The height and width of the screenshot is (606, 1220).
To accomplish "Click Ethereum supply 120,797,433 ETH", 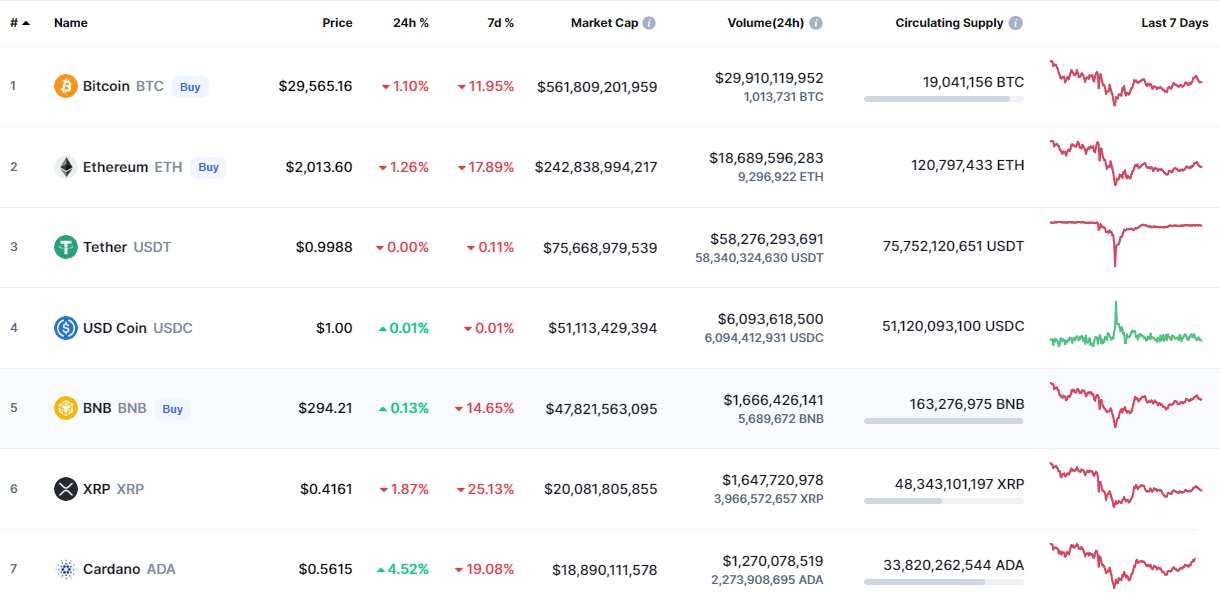I will 967,165.
